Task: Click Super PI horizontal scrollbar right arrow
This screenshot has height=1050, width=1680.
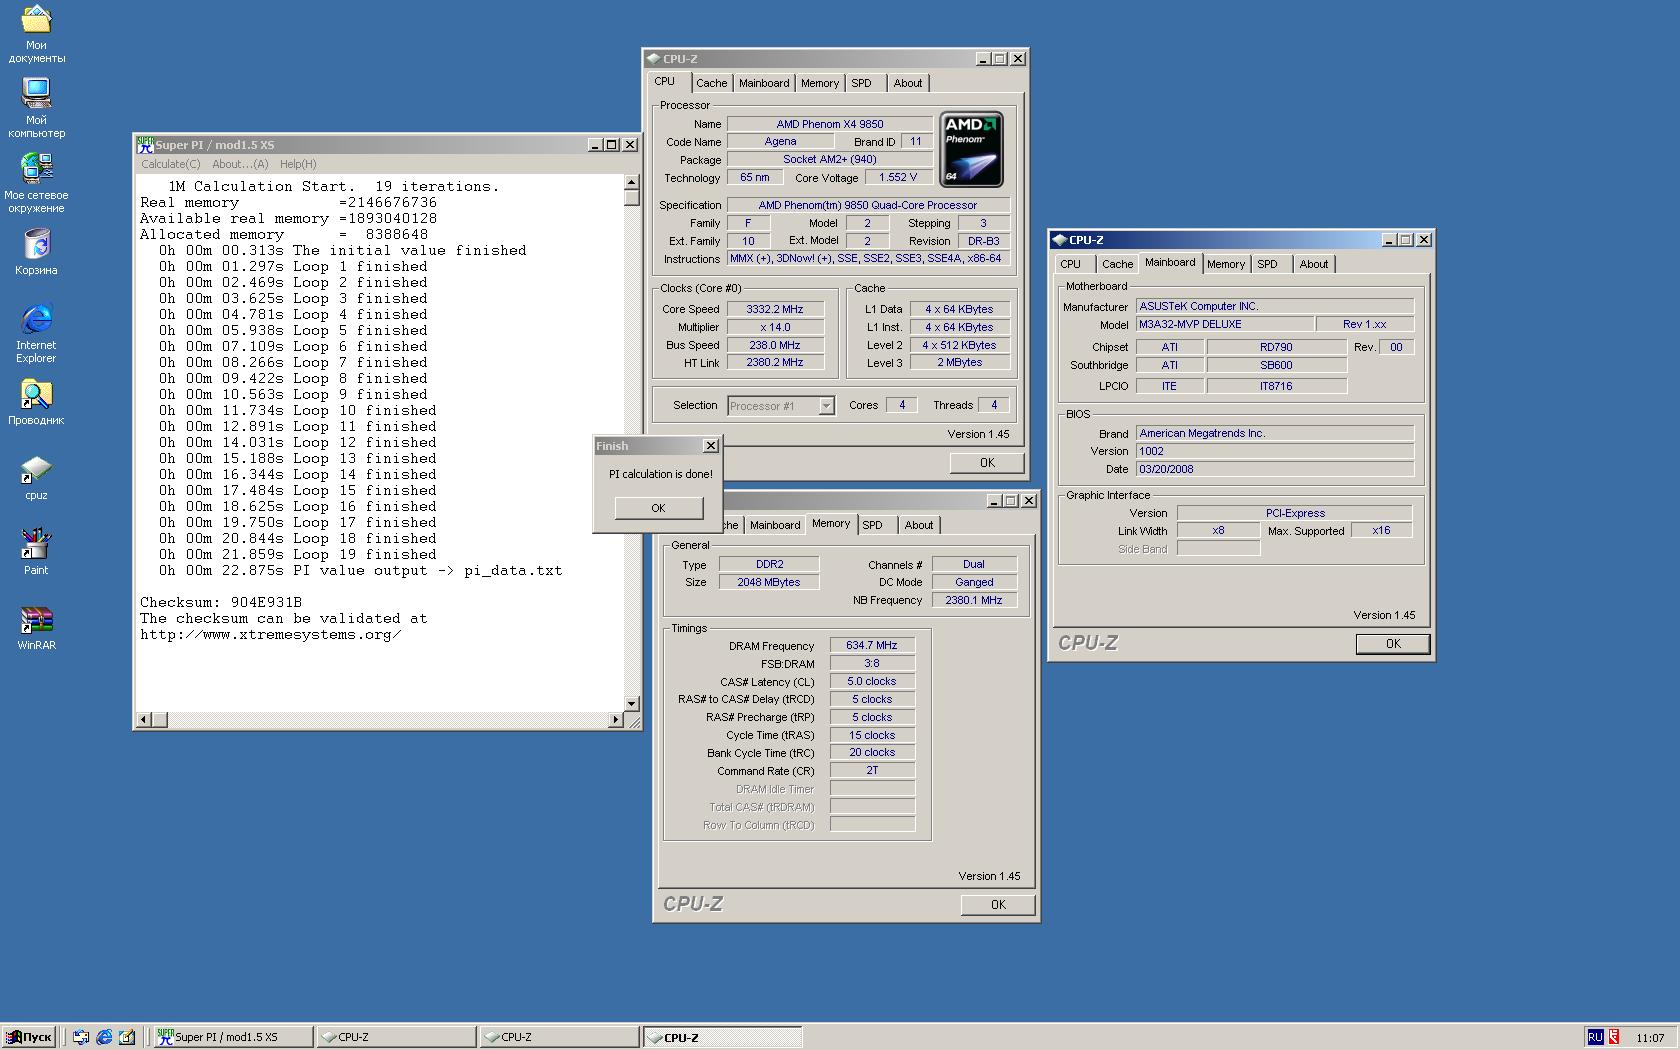Action: click(615, 720)
